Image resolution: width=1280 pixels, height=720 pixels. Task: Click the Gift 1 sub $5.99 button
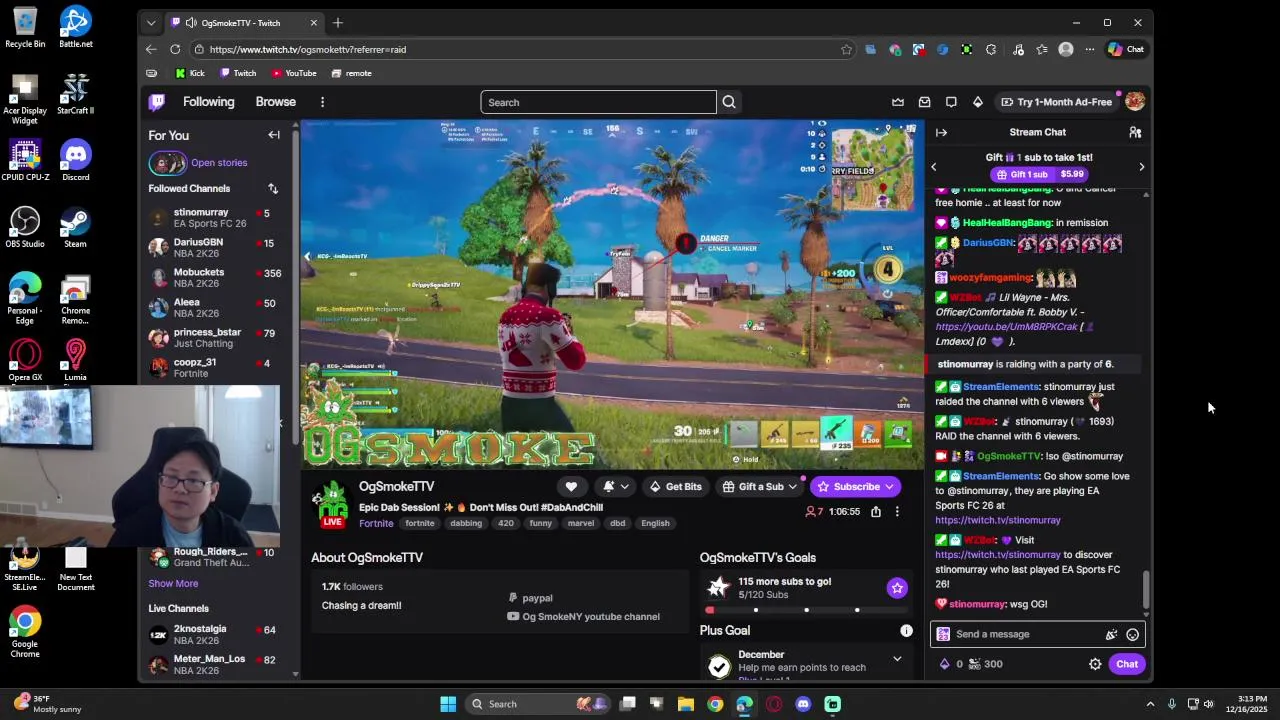(x=1037, y=174)
